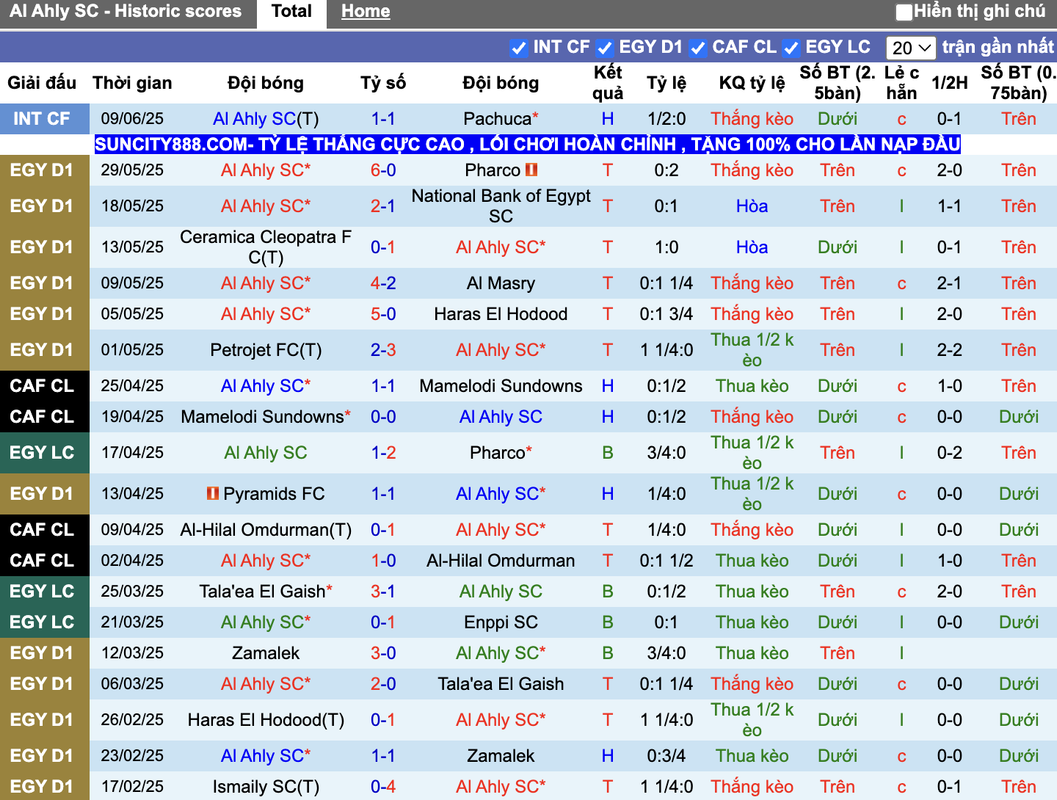Toggle the INT CF competition checkbox
The width and height of the screenshot is (1057, 800).
pos(518,48)
